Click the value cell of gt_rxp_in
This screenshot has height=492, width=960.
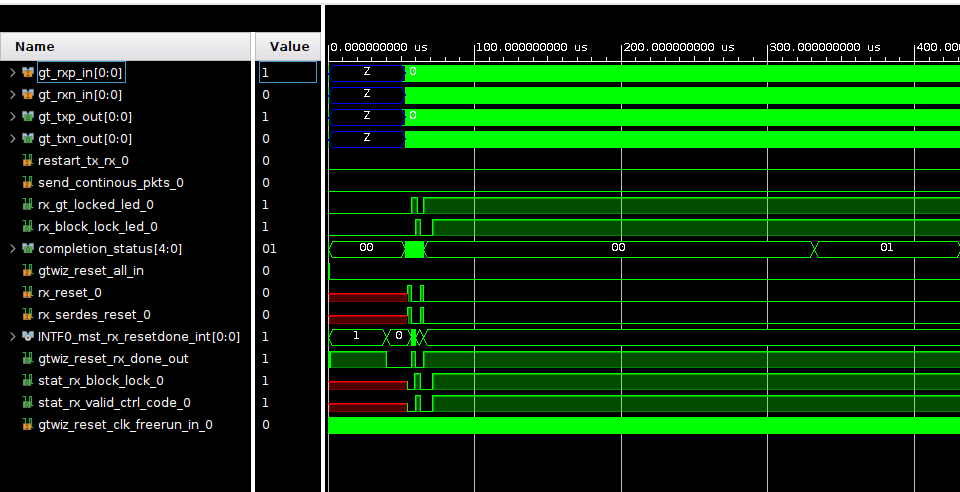click(x=288, y=73)
